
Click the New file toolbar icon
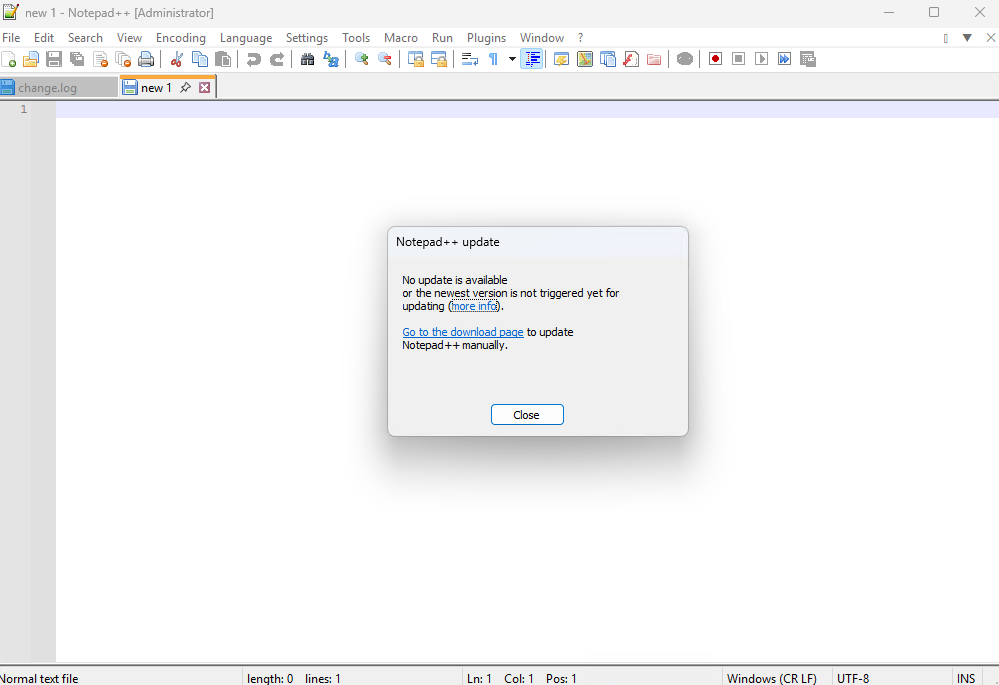[x=9, y=59]
